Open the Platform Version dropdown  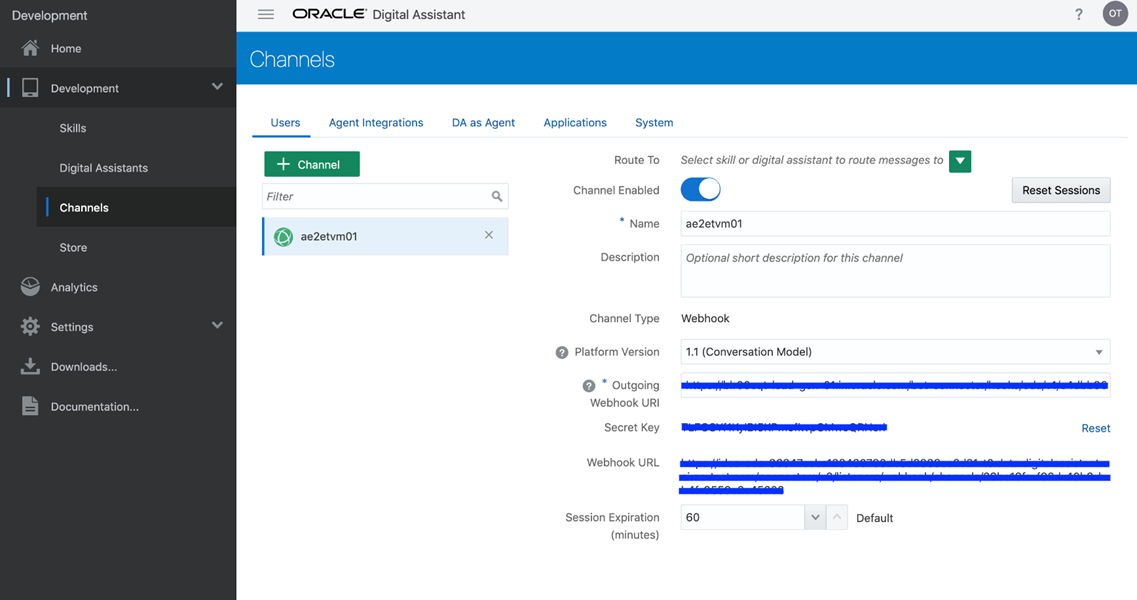tap(1099, 352)
